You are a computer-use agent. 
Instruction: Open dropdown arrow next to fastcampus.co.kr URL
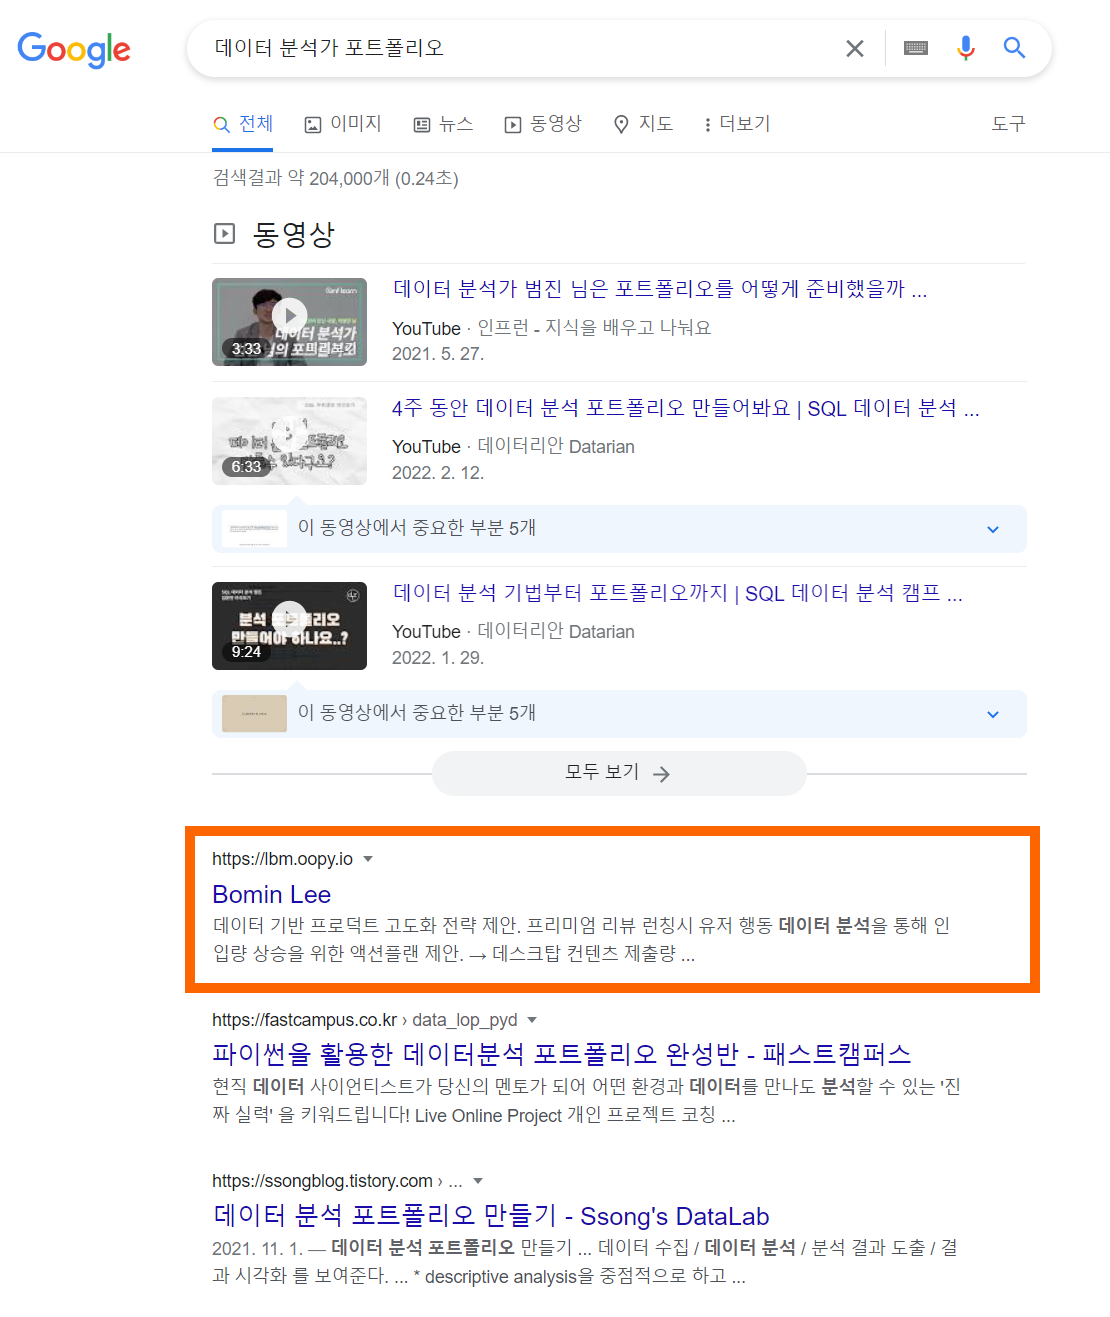click(532, 1020)
